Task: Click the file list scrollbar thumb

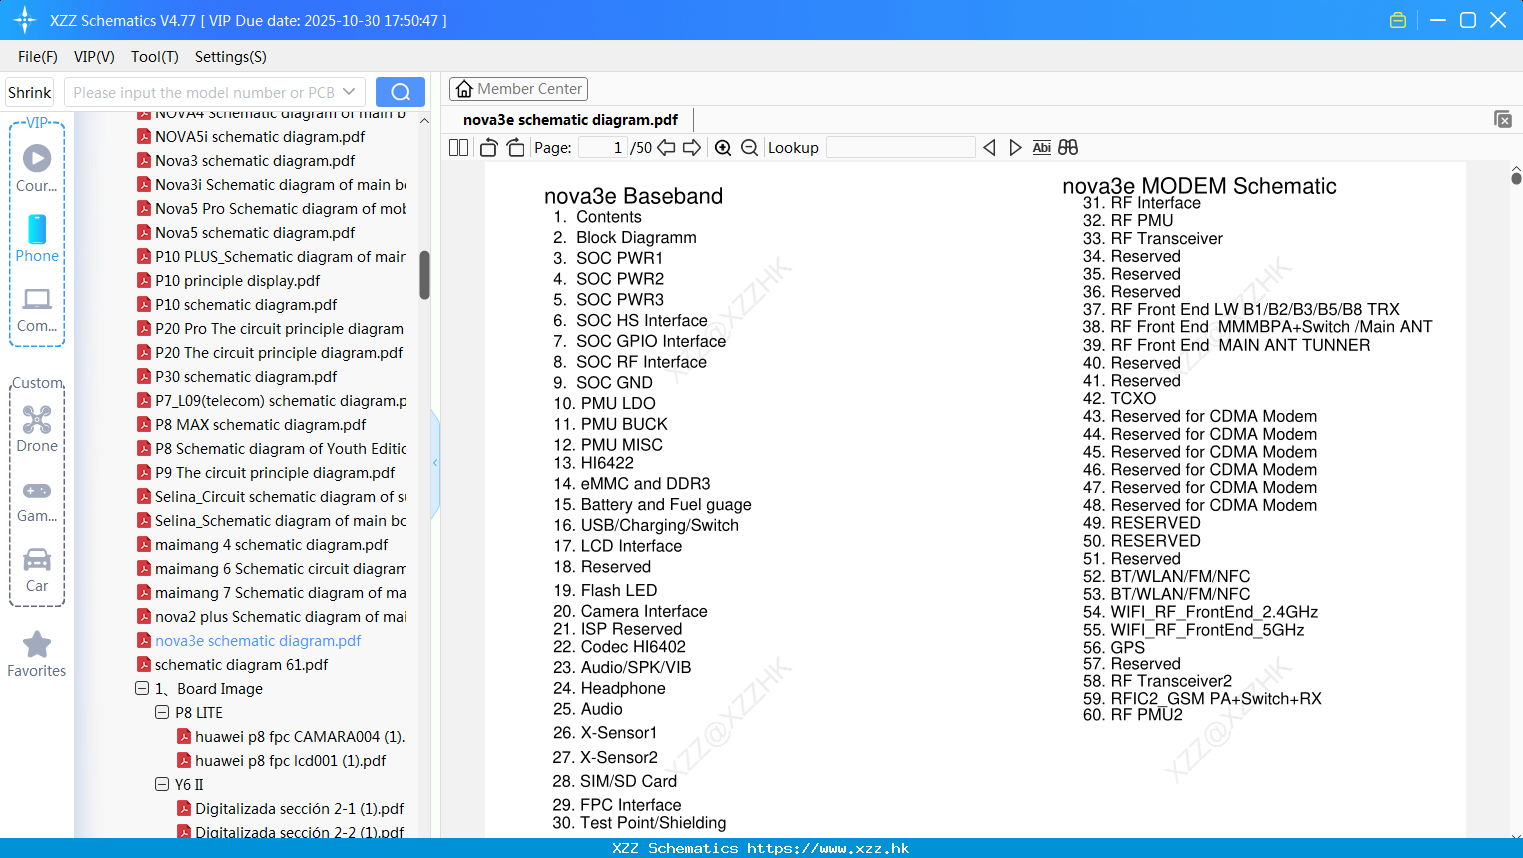Action: point(424,275)
